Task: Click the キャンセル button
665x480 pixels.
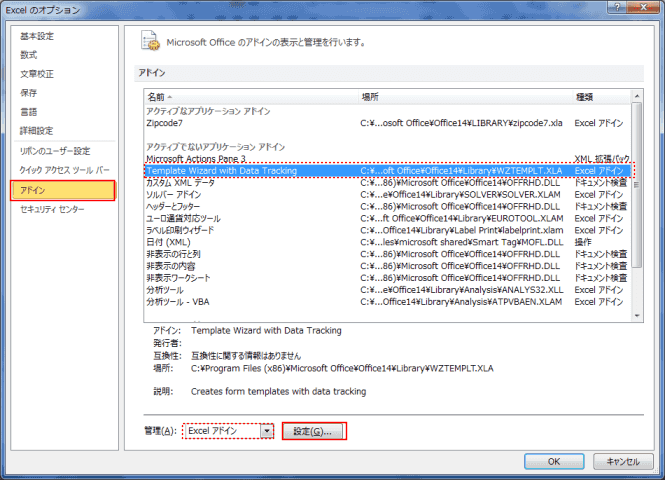Action: (623, 461)
